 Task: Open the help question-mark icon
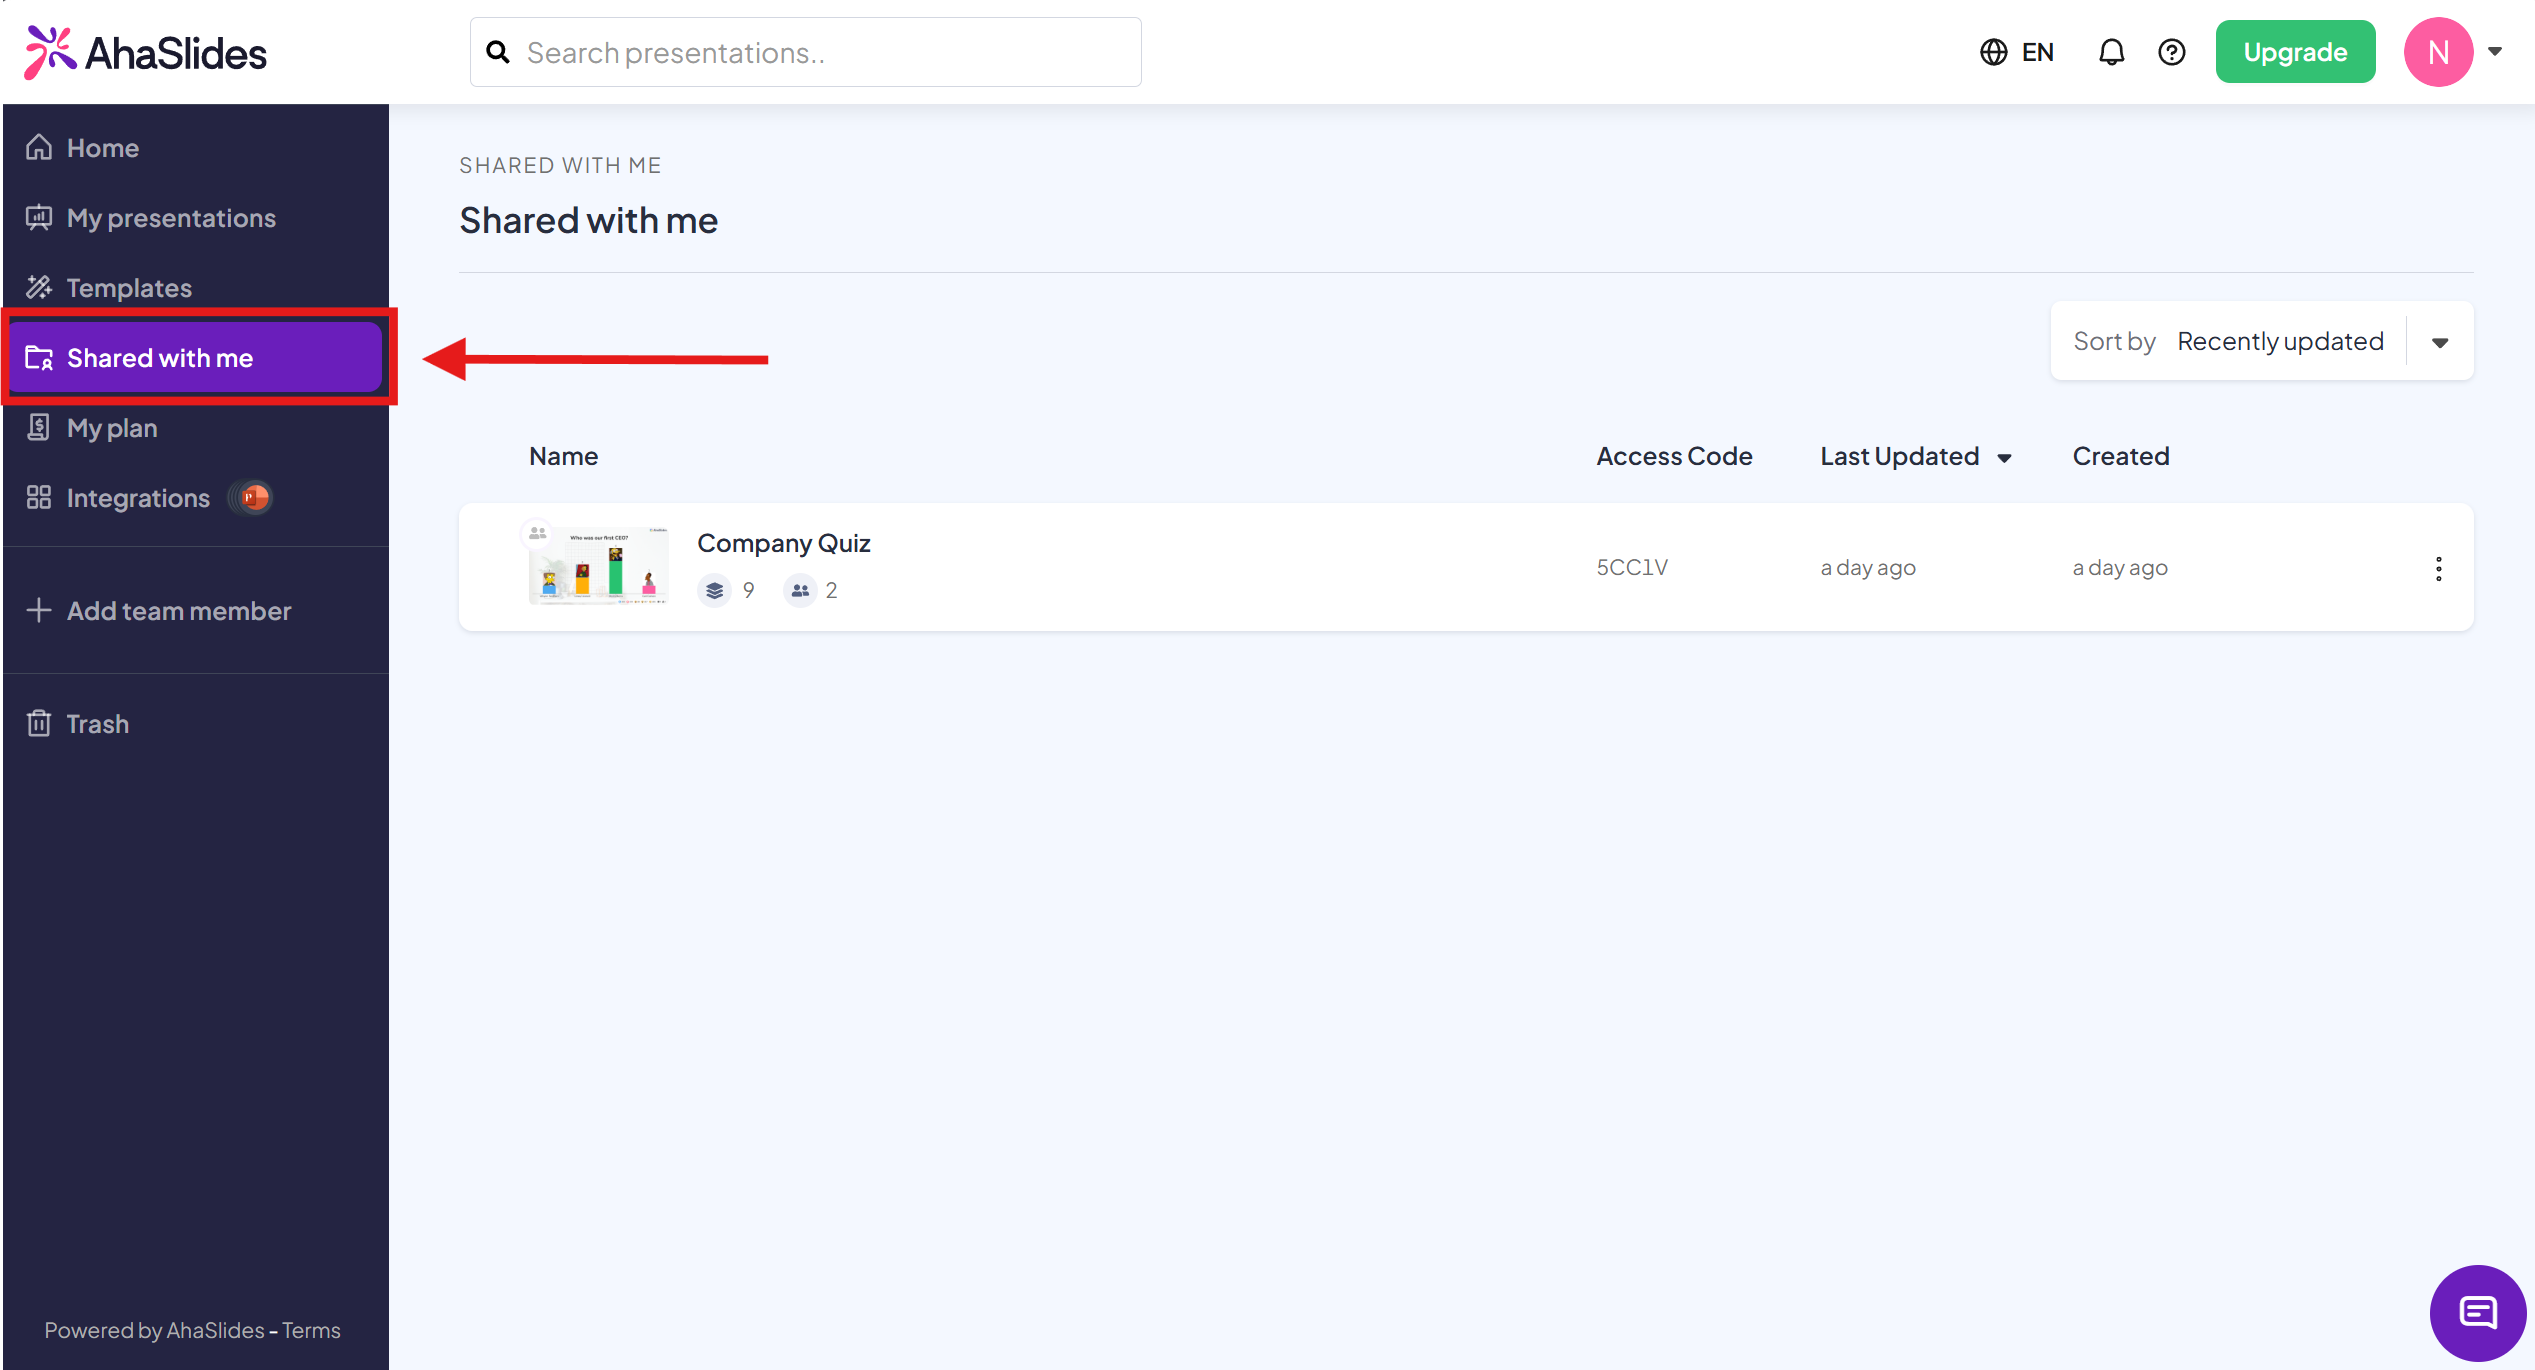(x=2172, y=52)
